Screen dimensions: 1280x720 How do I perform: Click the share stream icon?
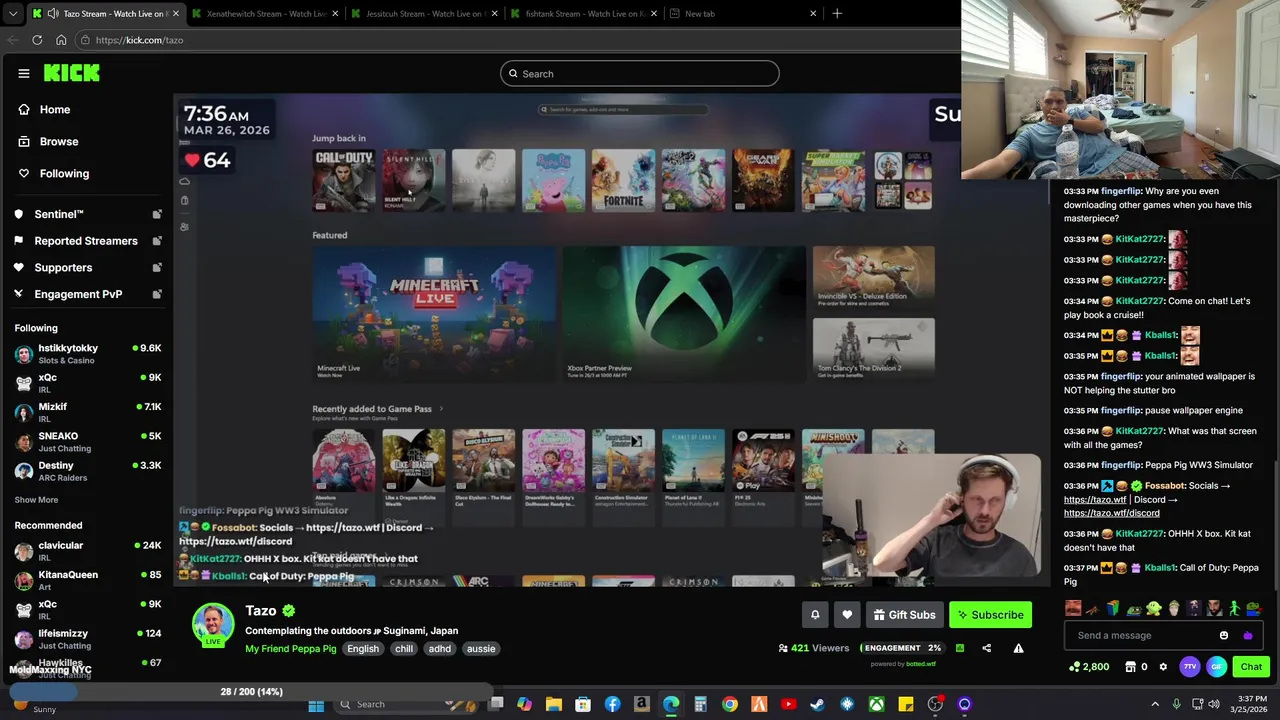986,648
